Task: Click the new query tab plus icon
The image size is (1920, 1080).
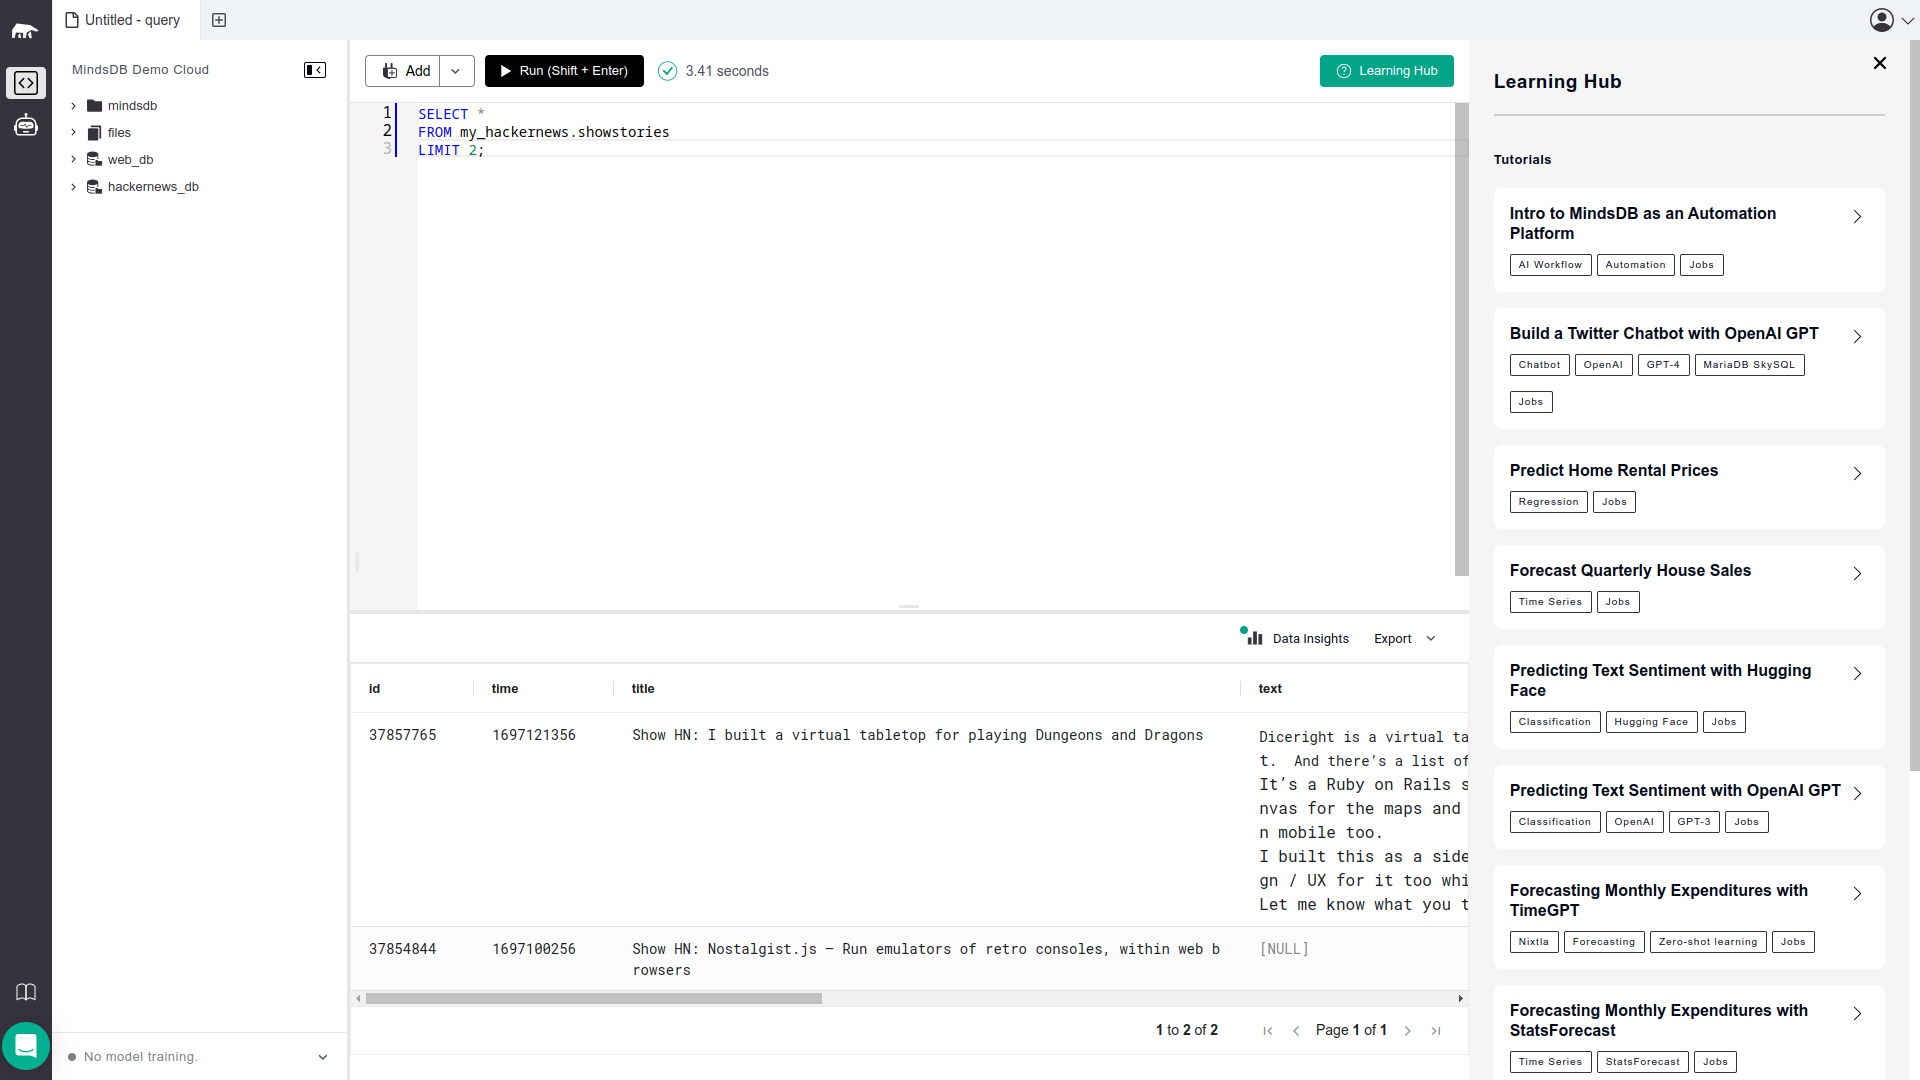Action: click(219, 20)
